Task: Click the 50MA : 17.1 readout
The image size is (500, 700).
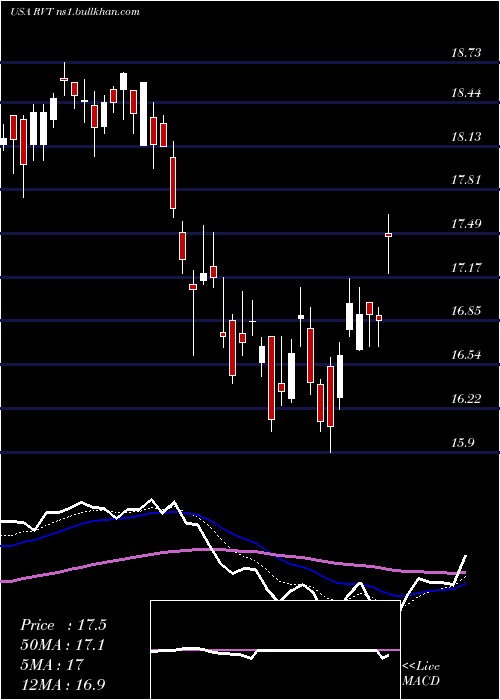Action: pos(62,645)
